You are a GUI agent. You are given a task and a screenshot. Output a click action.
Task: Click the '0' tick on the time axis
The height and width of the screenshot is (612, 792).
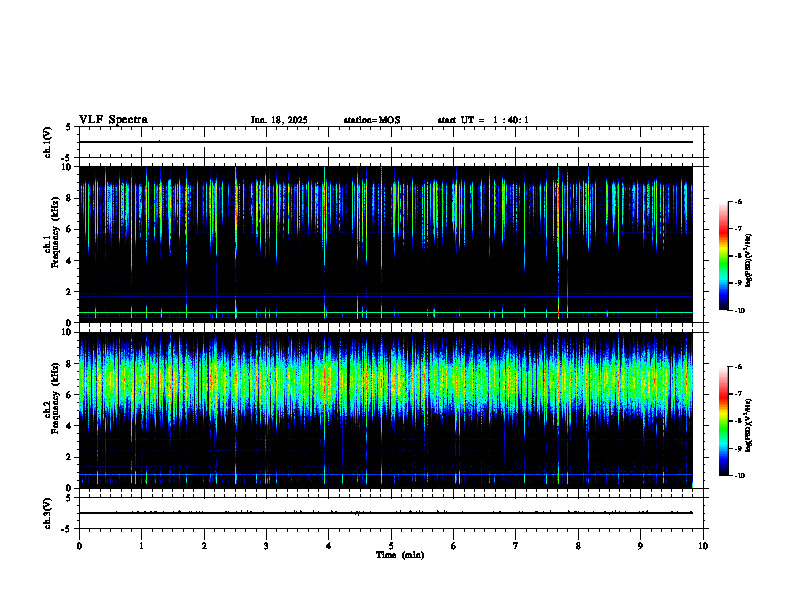tap(79, 546)
